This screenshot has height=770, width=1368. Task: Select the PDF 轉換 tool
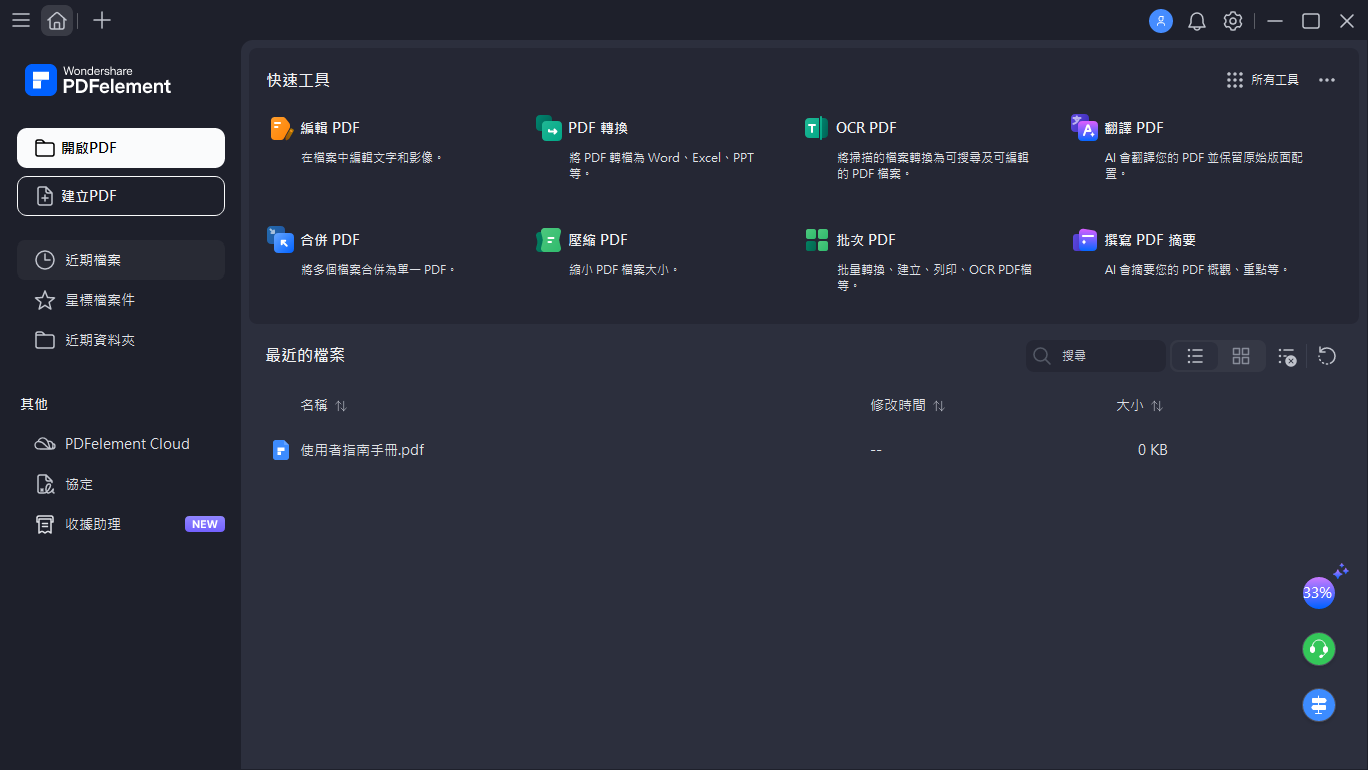597,127
